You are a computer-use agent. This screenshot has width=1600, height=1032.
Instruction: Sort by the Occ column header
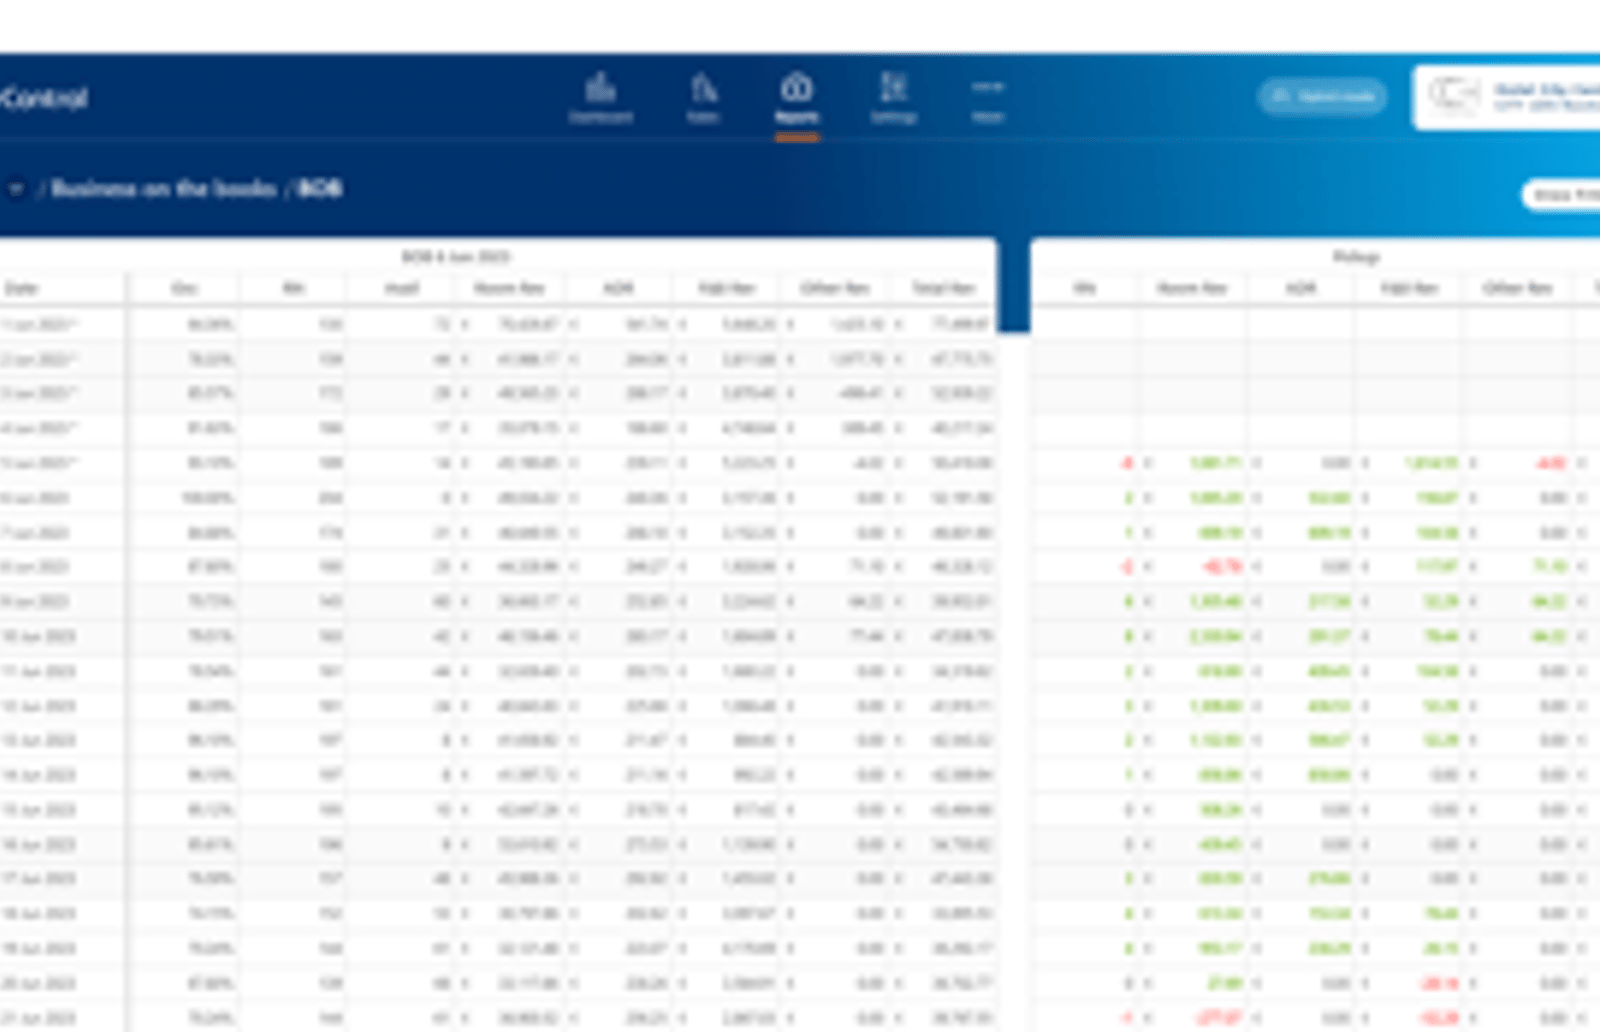pos(185,288)
